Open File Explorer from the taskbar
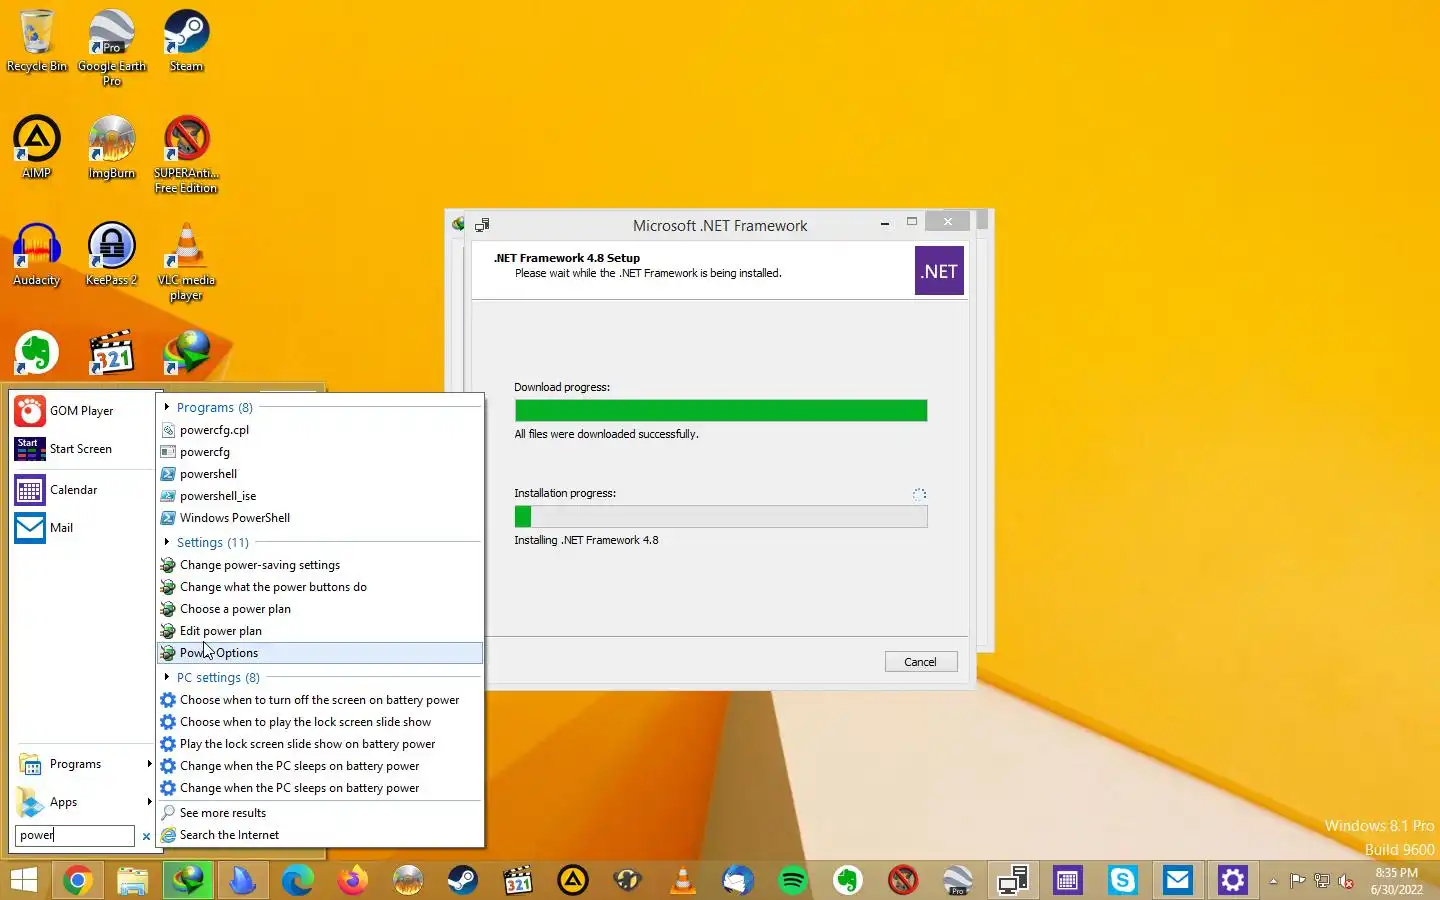 click(133, 880)
